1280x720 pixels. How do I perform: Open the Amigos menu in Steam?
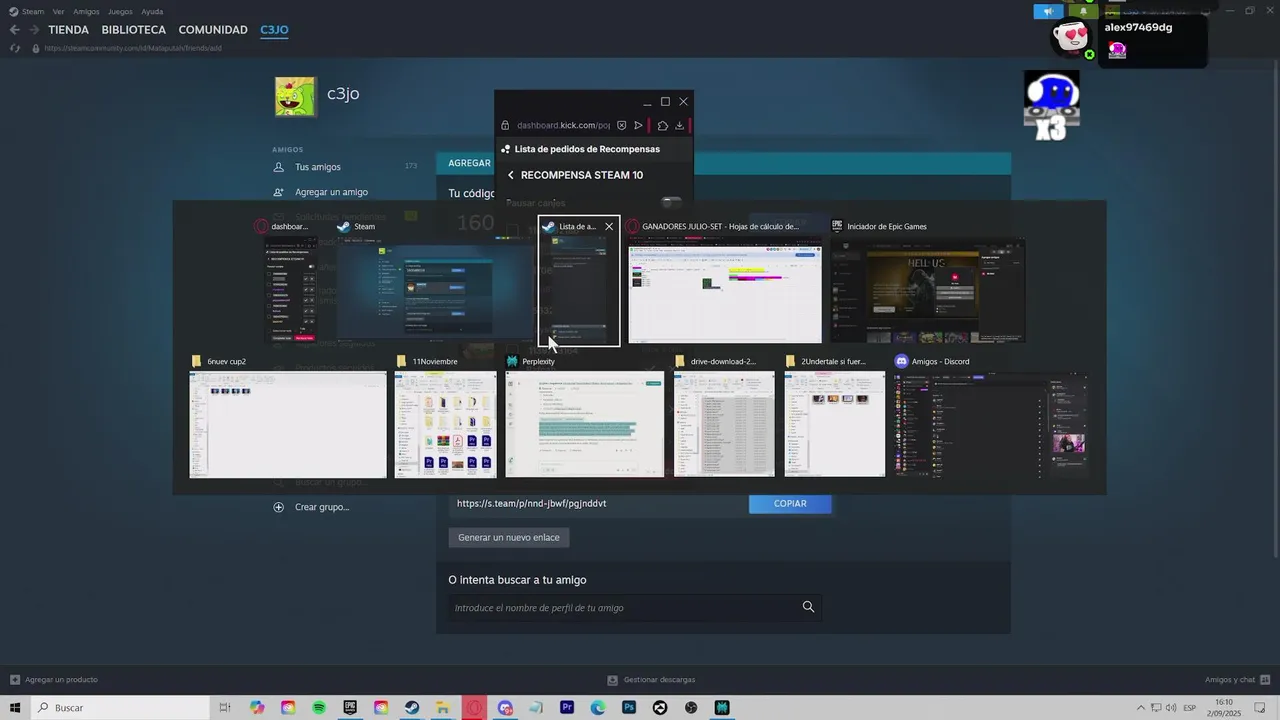[86, 12]
